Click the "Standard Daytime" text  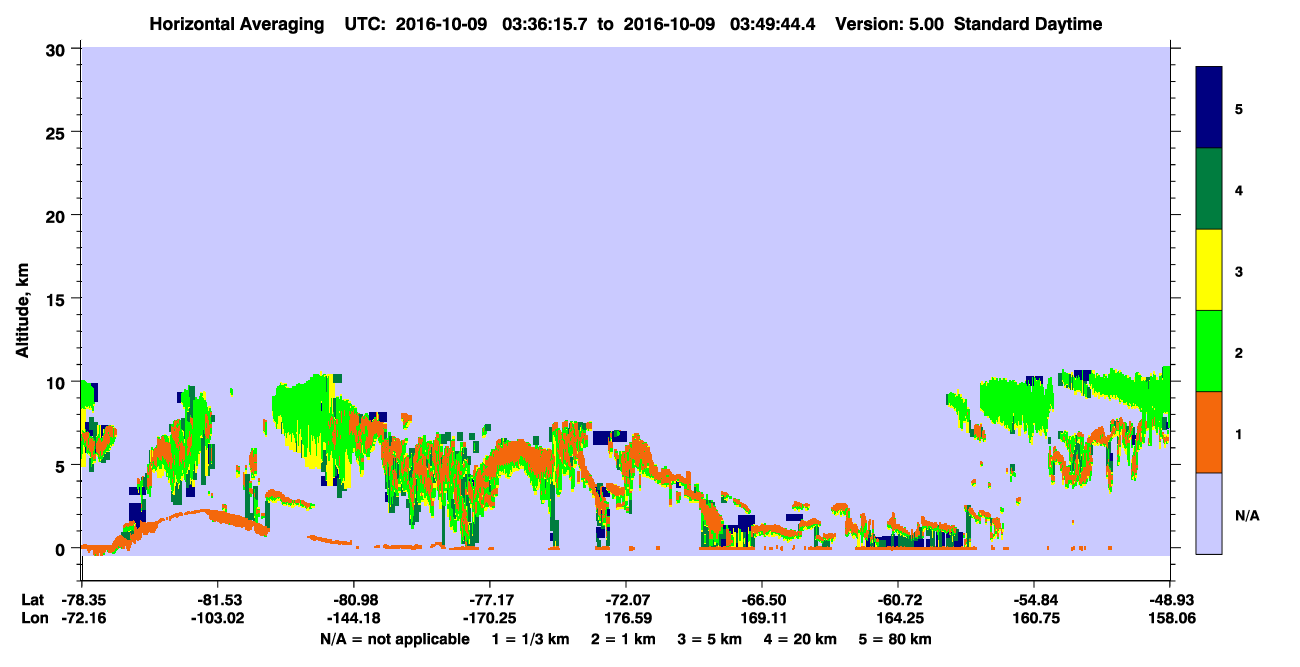click(1028, 24)
